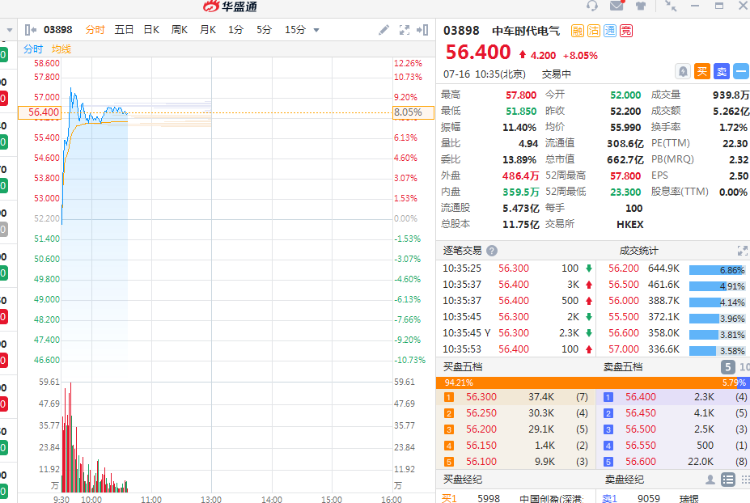Image resolution: width=750 pixels, height=503 pixels.
Task: Switch to 1分 chart tab
Action: pyautogui.click(x=235, y=30)
